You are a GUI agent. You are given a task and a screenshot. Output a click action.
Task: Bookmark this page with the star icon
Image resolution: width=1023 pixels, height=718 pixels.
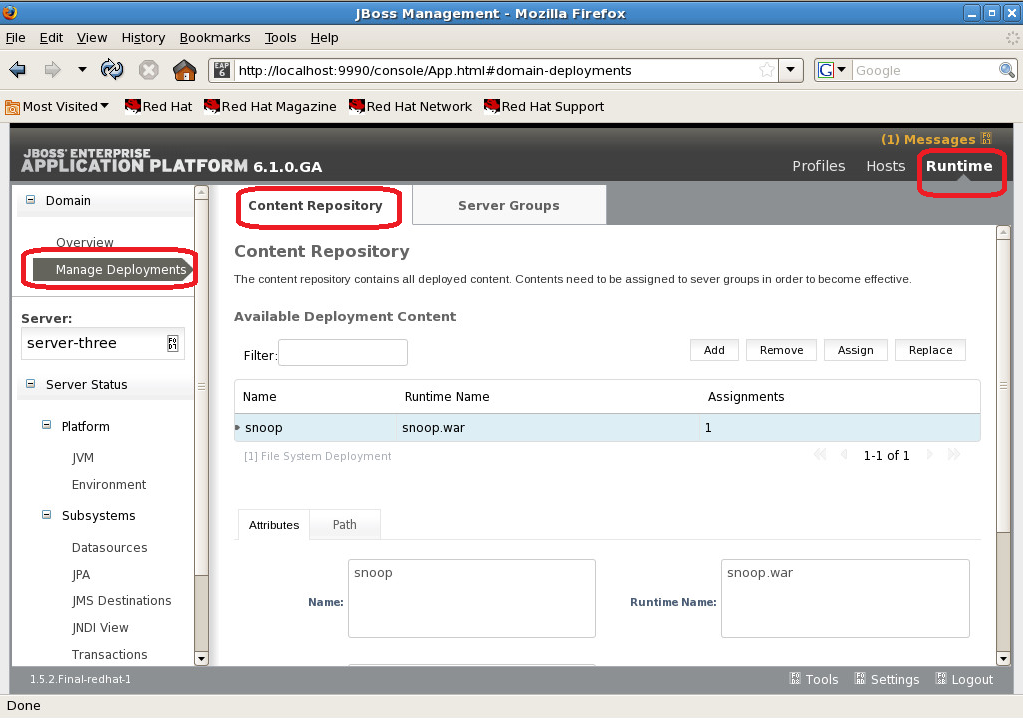click(767, 70)
